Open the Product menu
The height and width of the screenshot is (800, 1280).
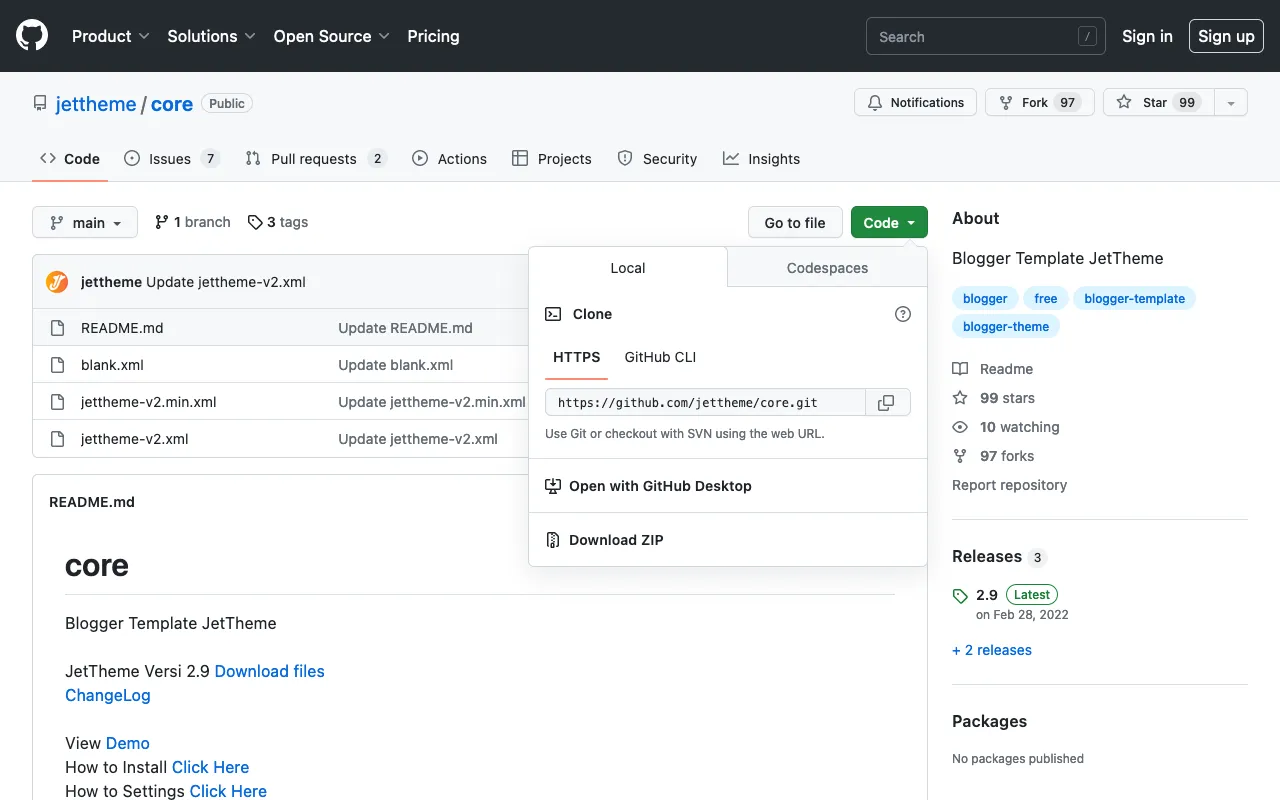point(111,36)
